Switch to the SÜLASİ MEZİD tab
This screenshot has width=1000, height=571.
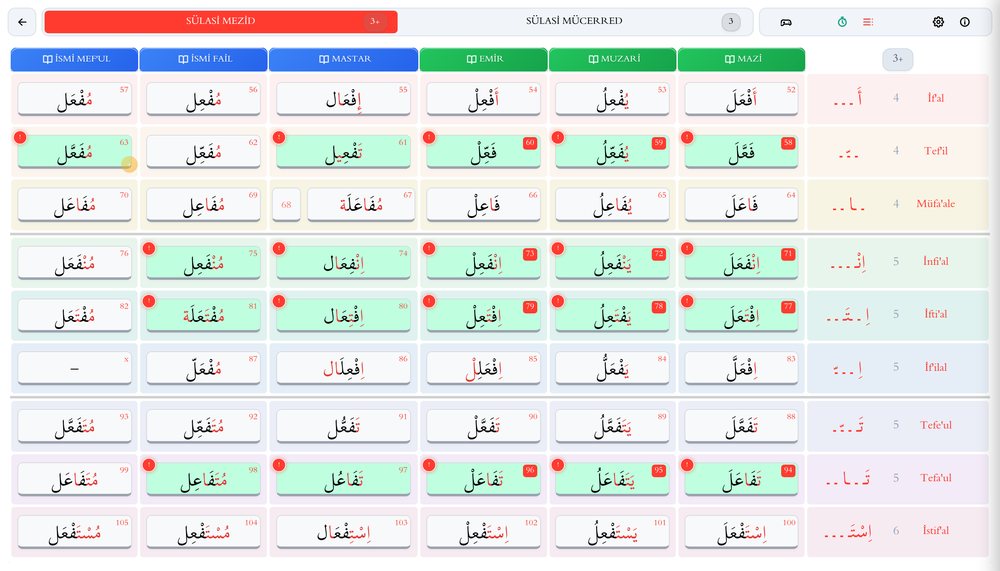pos(221,21)
